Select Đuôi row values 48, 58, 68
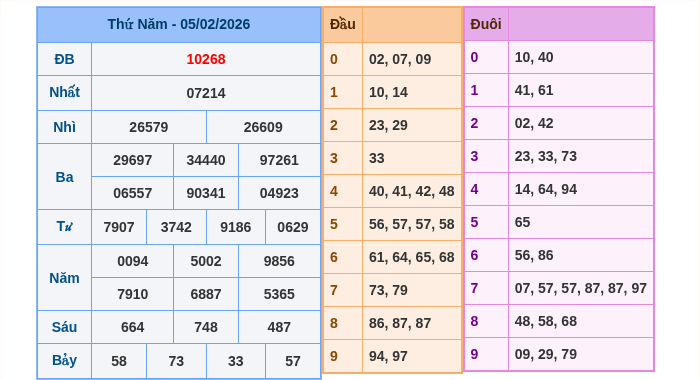This screenshot has width=700, height=380. [546, 322]
